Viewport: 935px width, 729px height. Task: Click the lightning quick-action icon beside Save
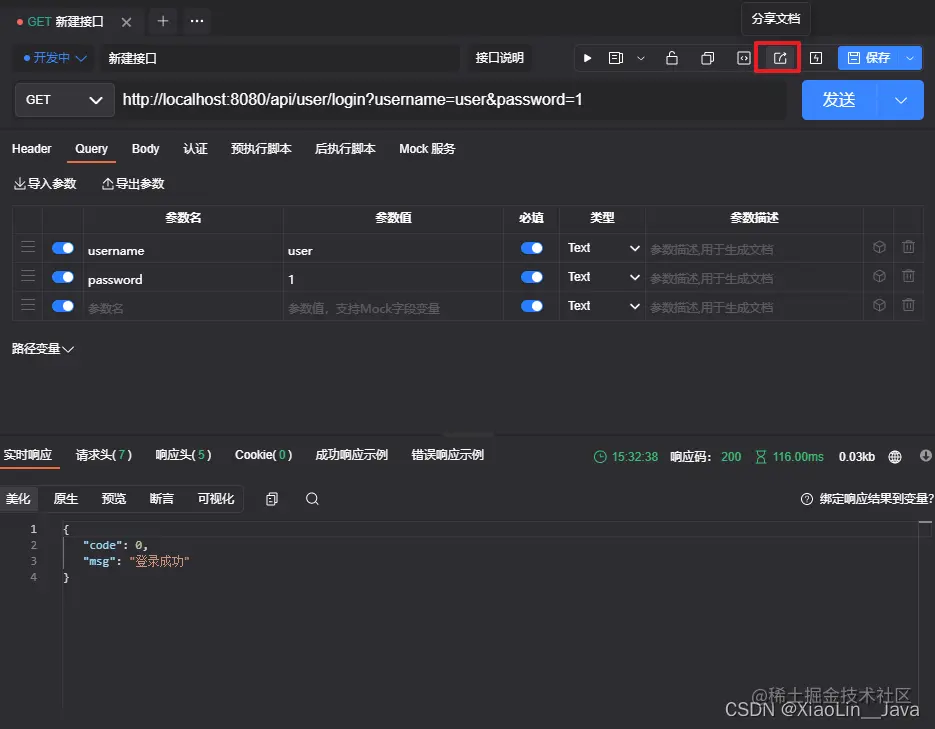pyautogui.click(x=816, y=58)
